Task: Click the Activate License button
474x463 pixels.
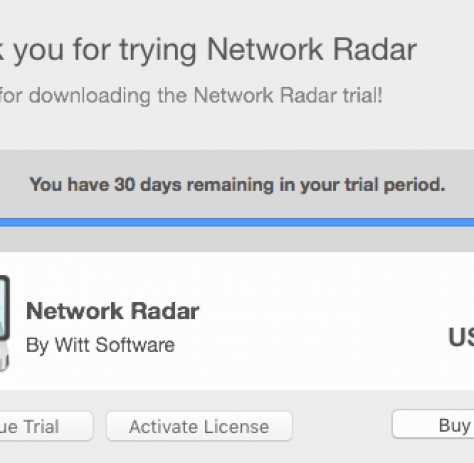Action: tap(199, 426)
